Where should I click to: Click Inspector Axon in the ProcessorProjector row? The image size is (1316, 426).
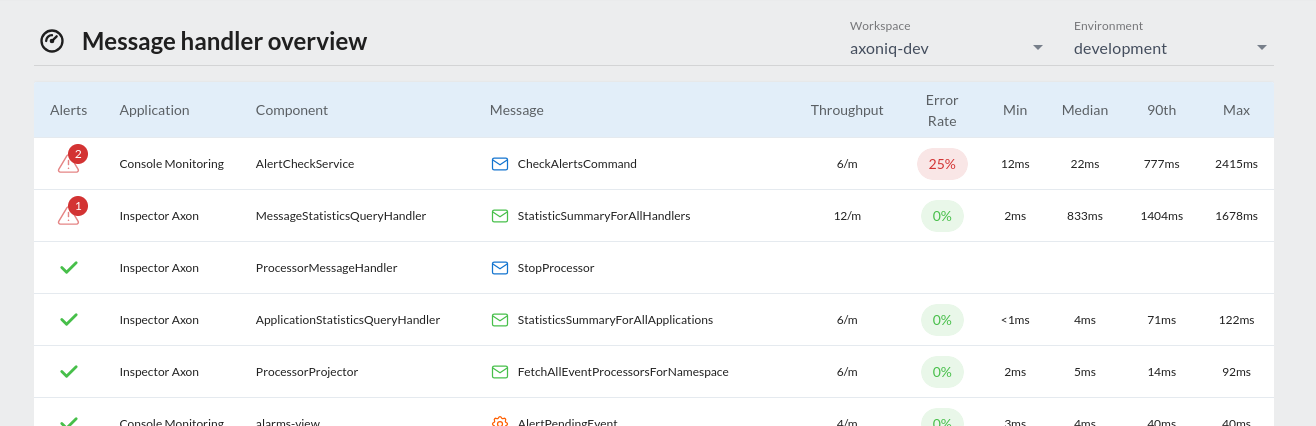(159, 372)
